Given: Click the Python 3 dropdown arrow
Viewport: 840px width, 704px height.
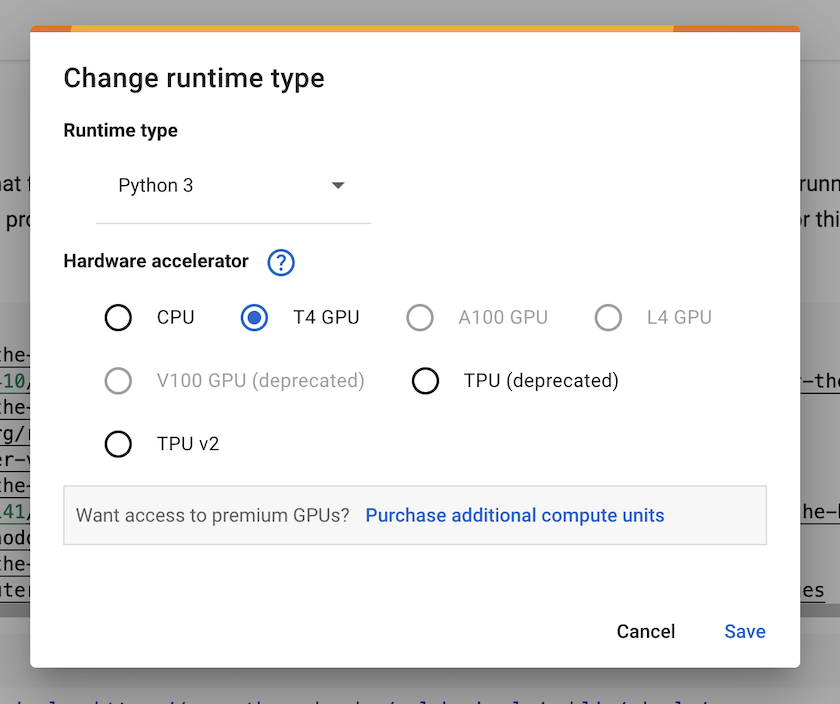Looking at the screenshot, I should tap(338, 185).
